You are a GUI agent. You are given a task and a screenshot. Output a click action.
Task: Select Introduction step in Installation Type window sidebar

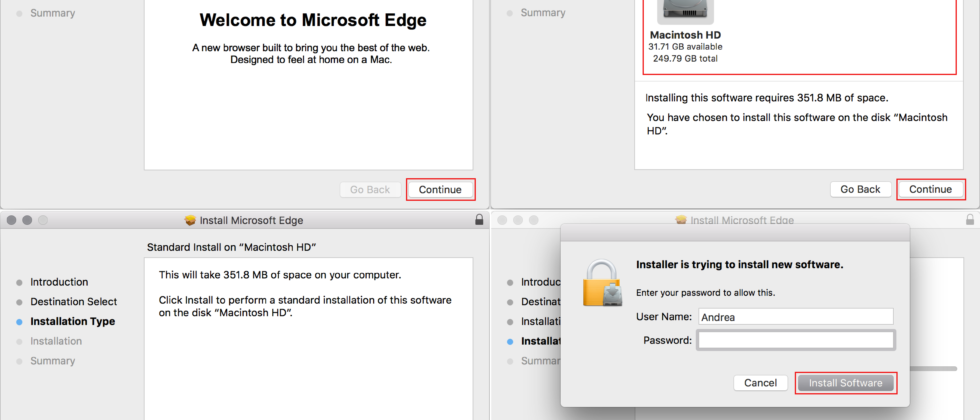click(x=59, y=282)
